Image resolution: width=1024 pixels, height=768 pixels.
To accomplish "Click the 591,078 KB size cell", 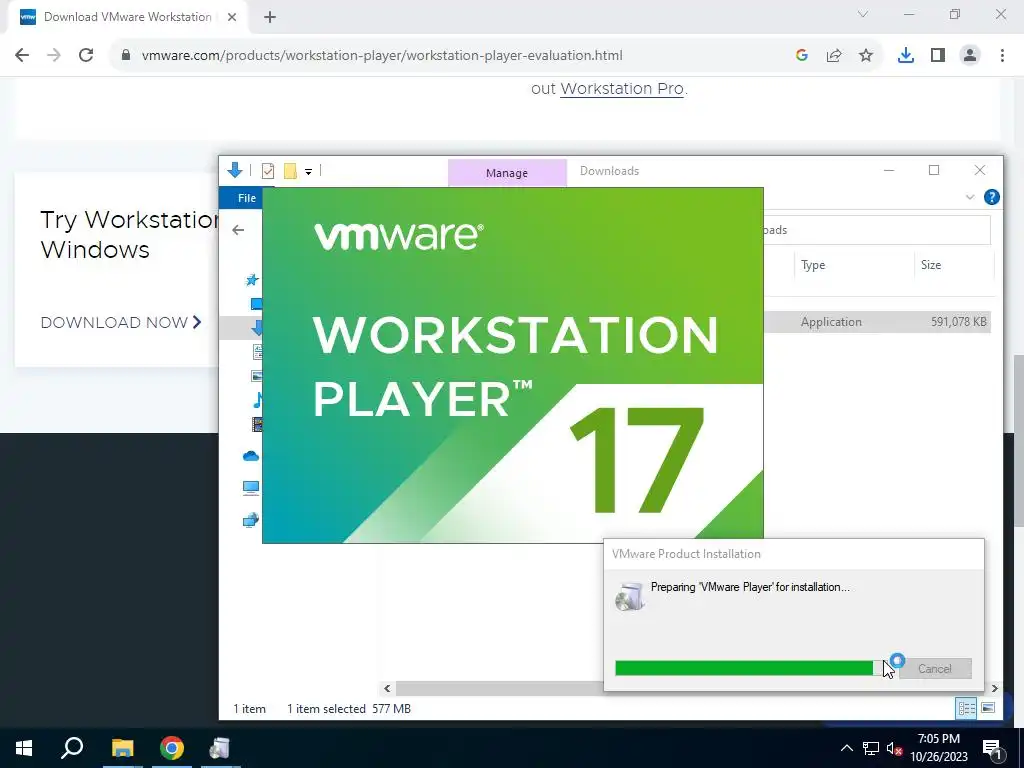I will point(959,322).
